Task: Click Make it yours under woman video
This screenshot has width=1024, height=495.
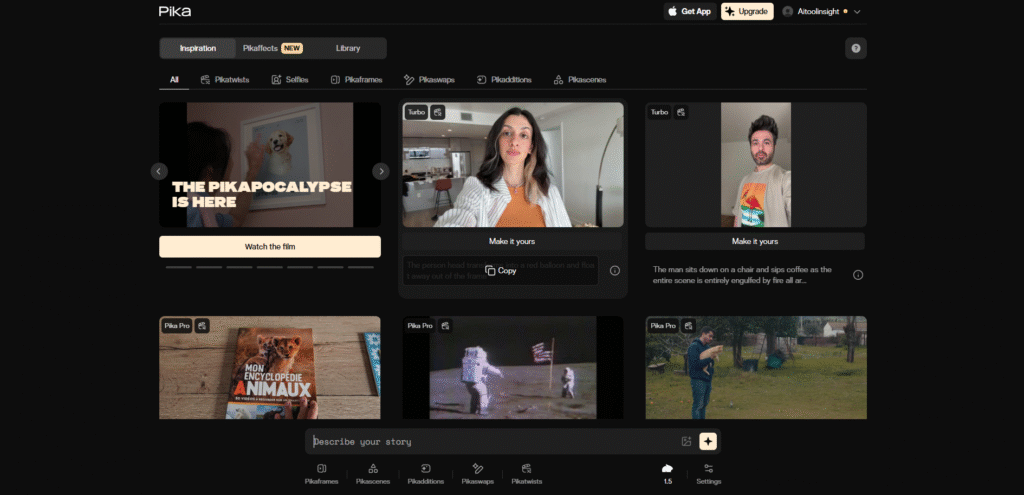Action: click(x=512, y=241)
